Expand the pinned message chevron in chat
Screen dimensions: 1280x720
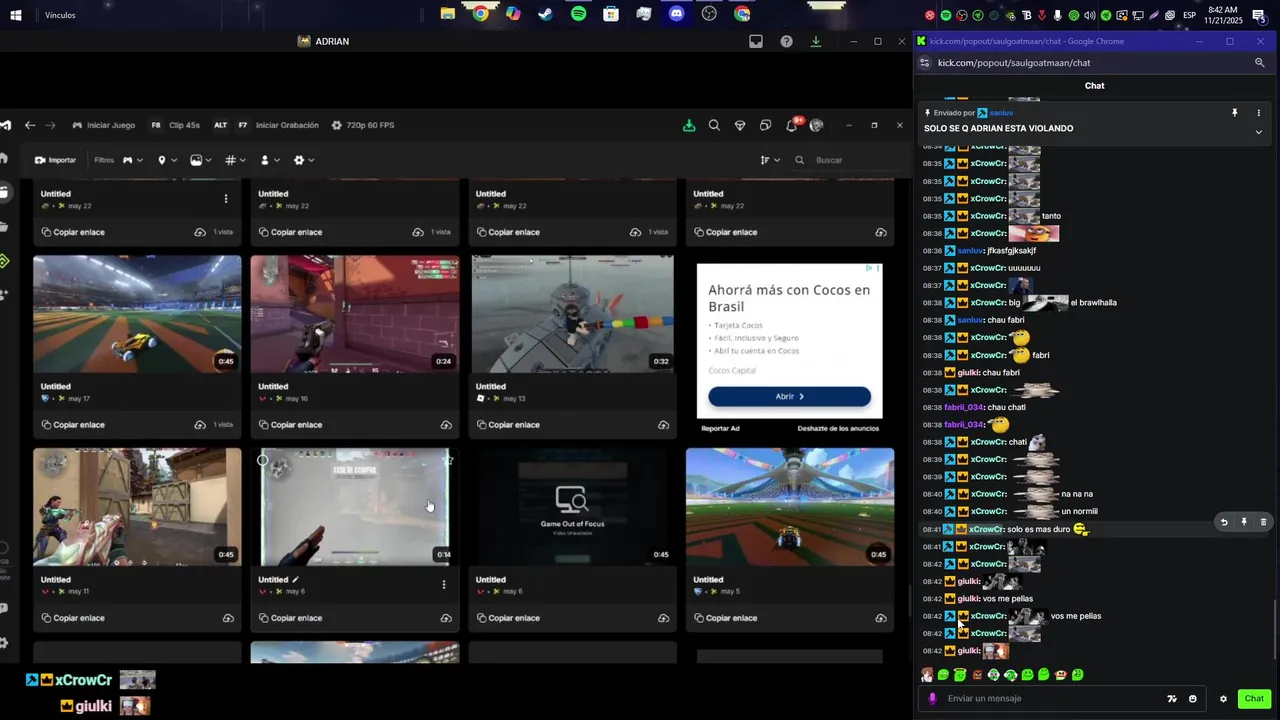tap(1258, 132)
